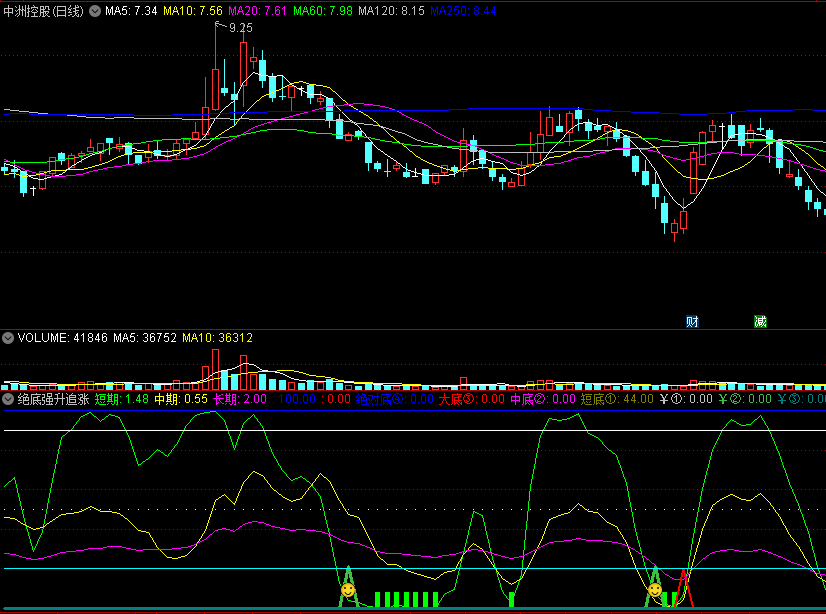Viewport: 826px width, 614px height.
Task: Click the right smiley face signal
Action: (655, 590)
